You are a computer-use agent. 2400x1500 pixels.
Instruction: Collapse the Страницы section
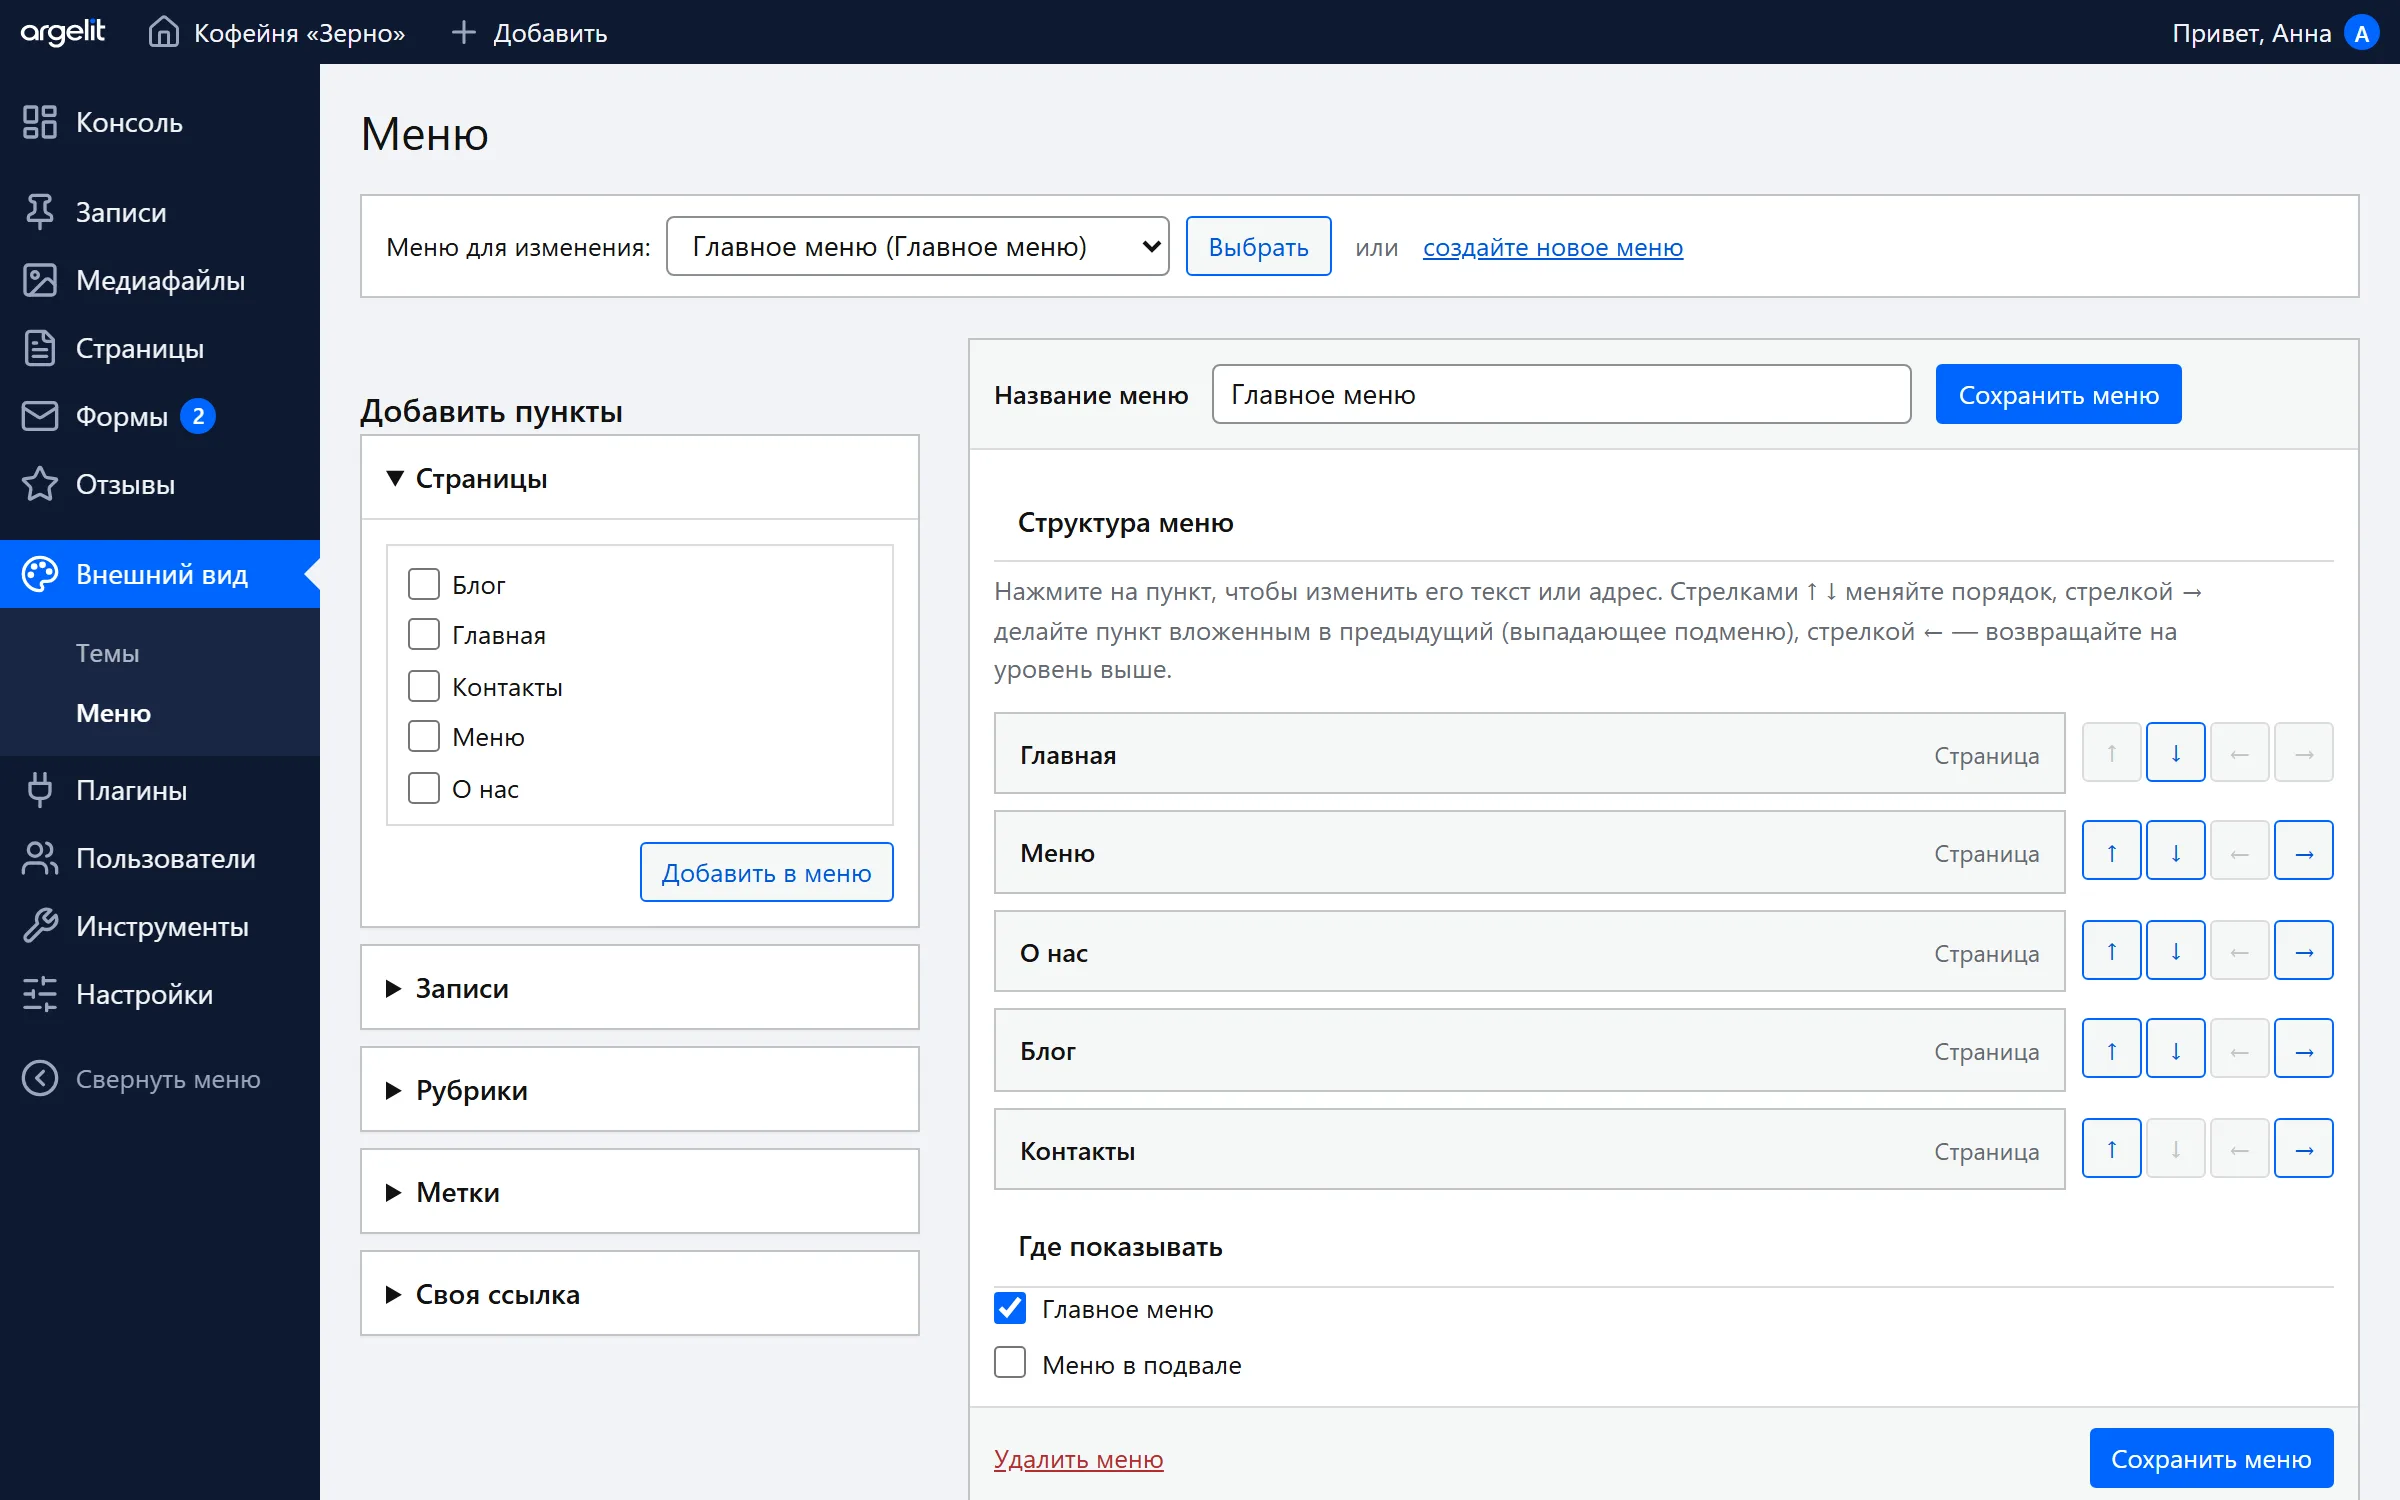pos(640,478)
